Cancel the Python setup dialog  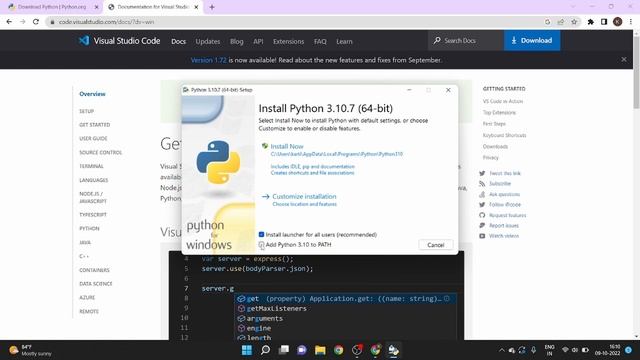pos(436,245)
